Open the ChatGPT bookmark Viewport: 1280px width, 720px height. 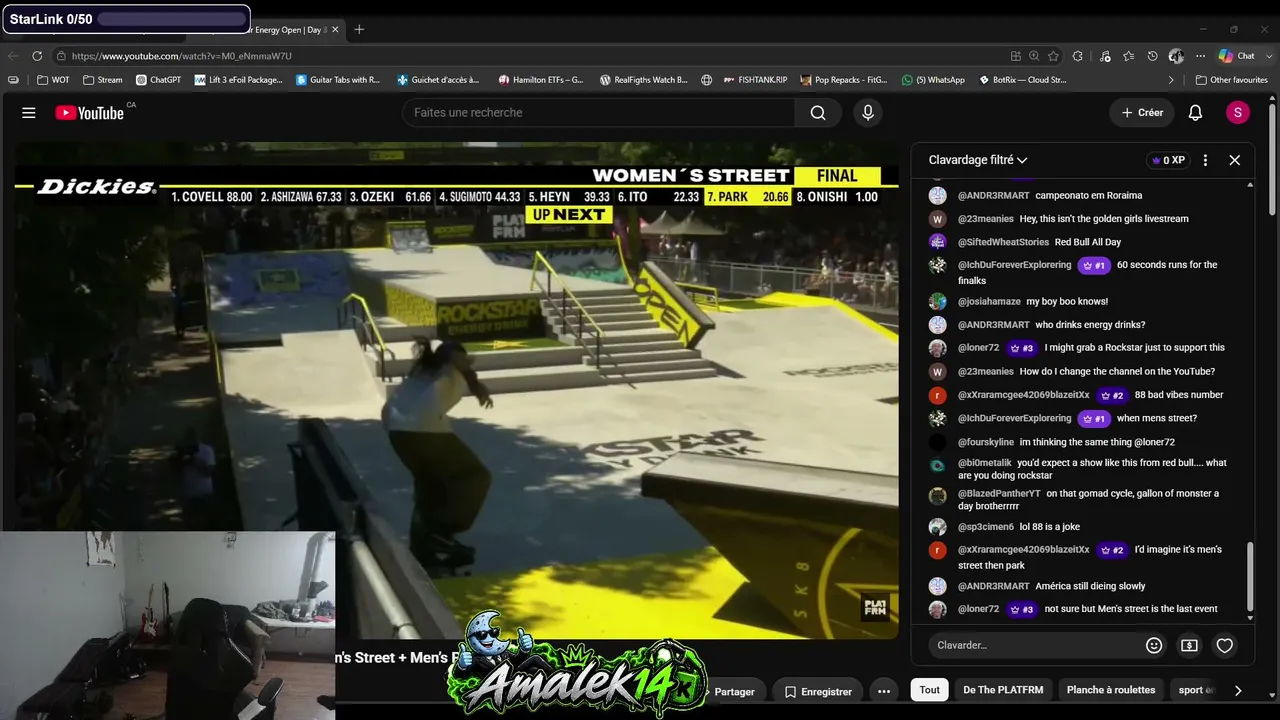click(158, 80)
